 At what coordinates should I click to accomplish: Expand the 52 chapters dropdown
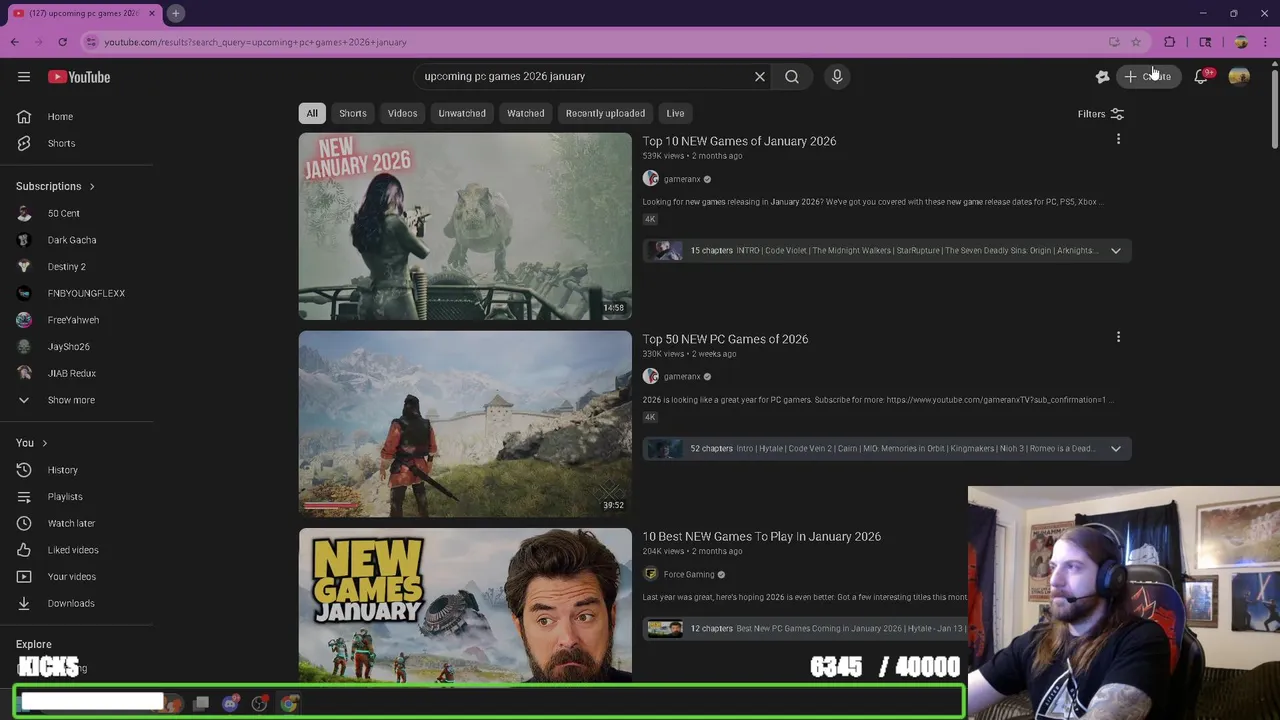click(x=1115, y=448)
